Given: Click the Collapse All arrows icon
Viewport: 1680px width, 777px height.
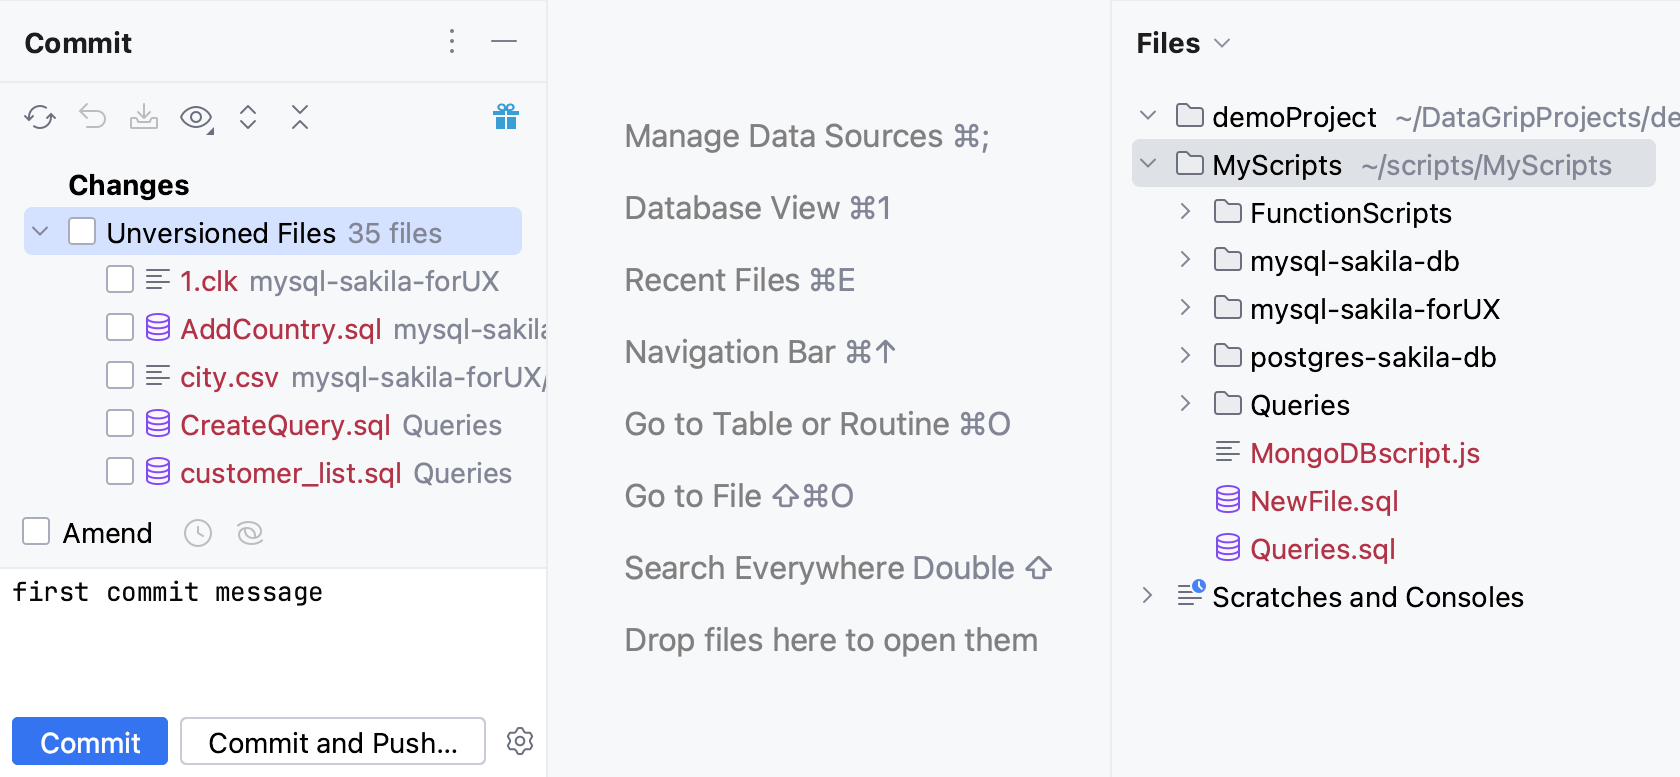Looking at the screenshot, I should coord(300,118).
